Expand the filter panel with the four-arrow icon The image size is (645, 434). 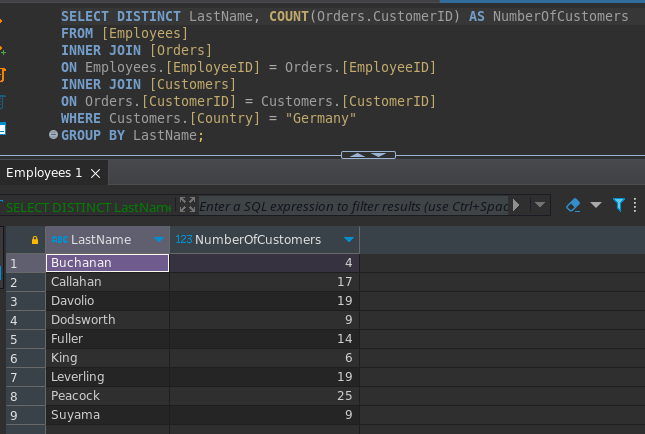tap(188, 205)
